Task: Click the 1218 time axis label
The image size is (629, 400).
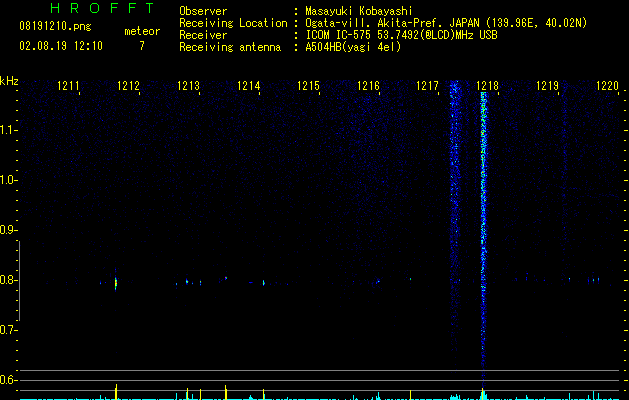Action: coord(487,85)
